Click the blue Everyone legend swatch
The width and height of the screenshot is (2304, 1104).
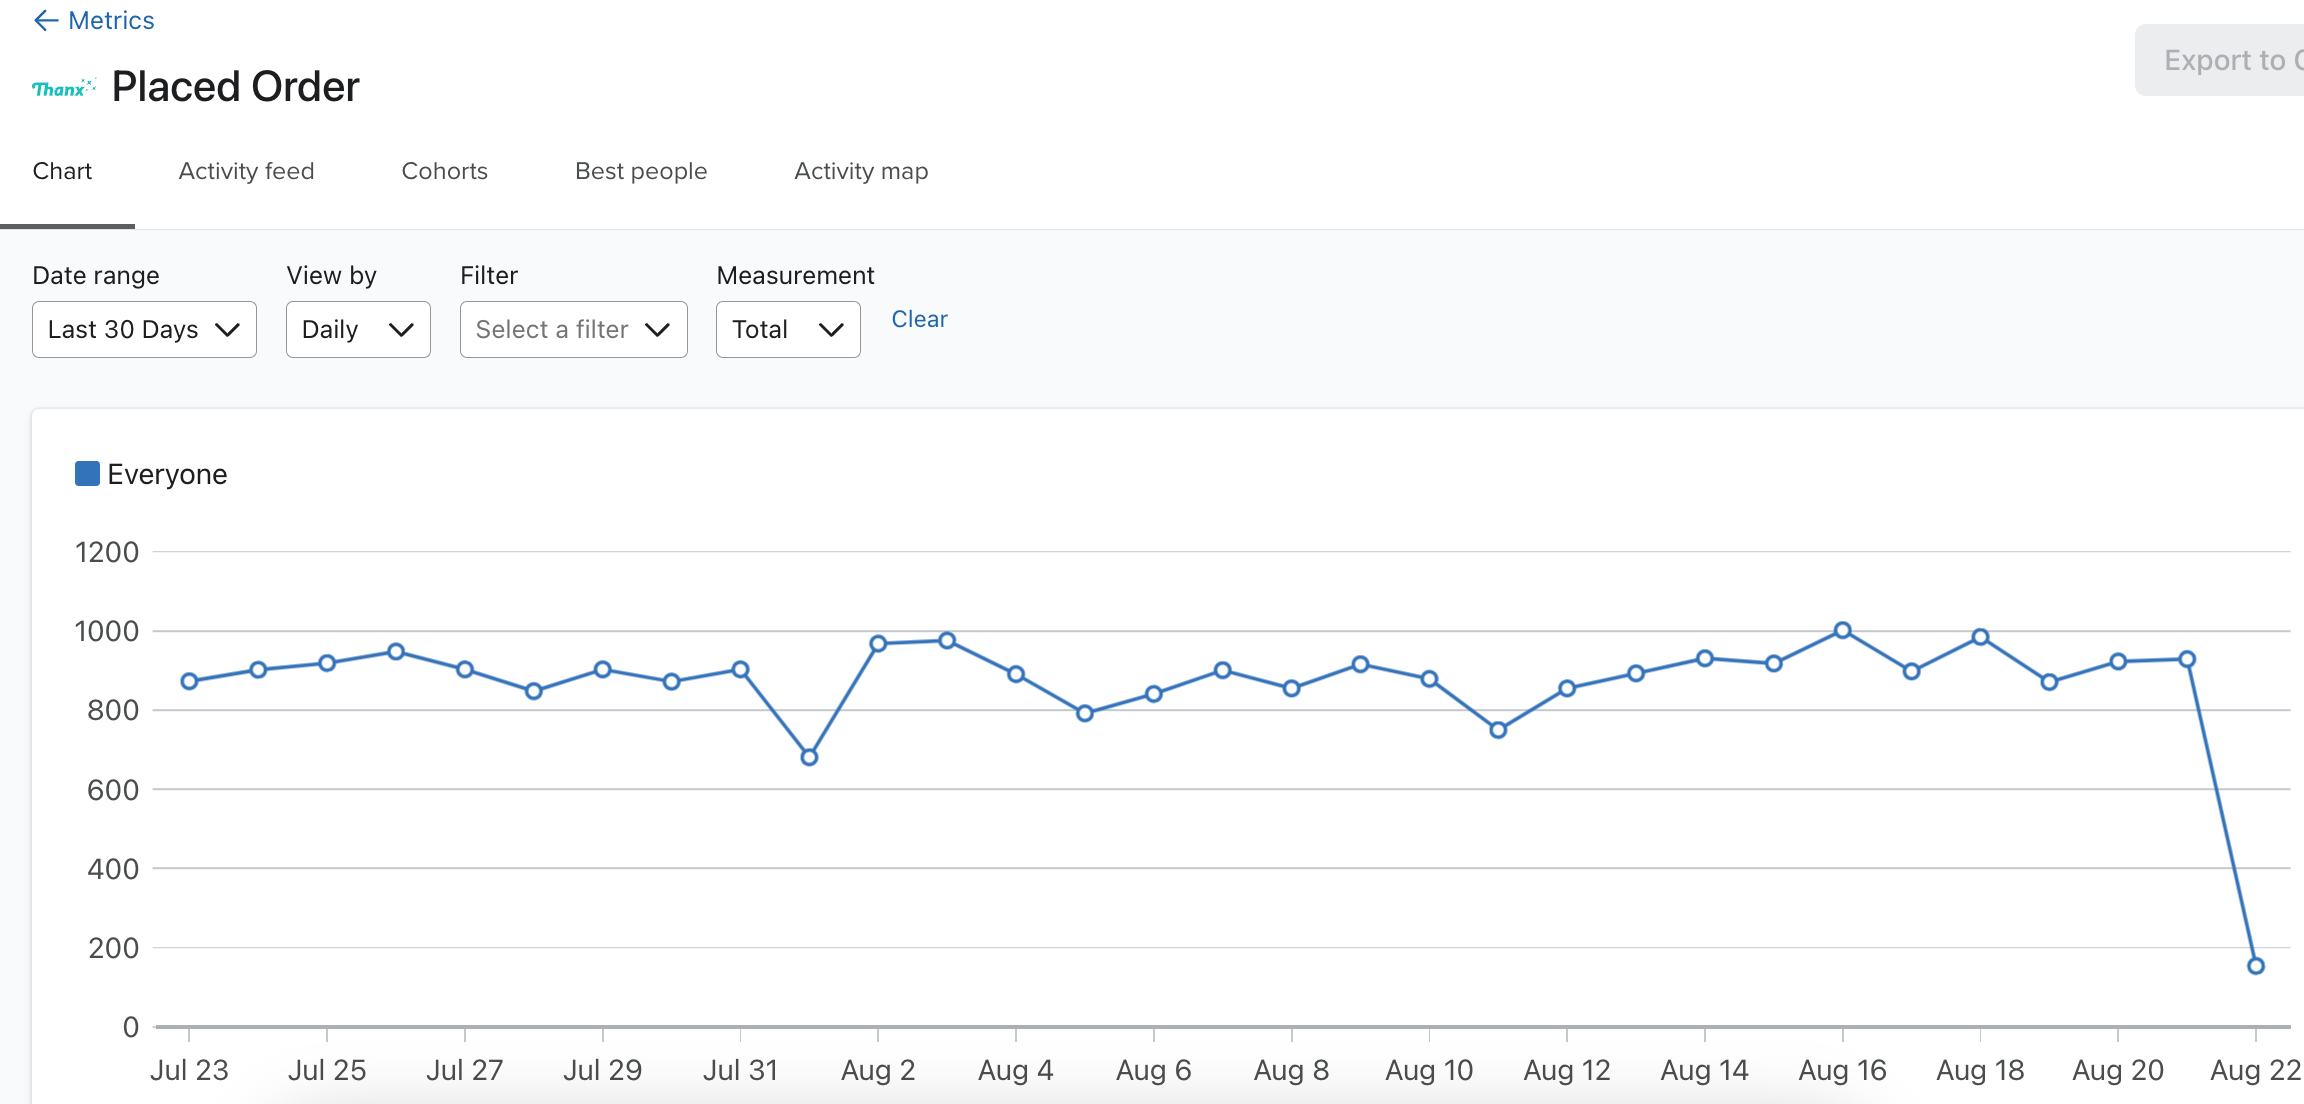[87, 474]
